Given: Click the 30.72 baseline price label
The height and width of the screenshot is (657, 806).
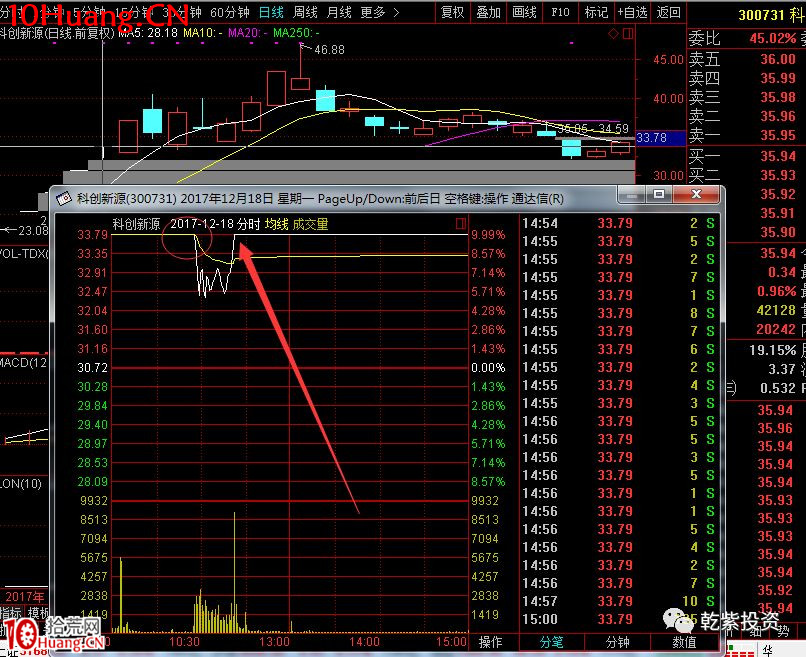Looking at the screenshot, I should (x=93, y=368).
